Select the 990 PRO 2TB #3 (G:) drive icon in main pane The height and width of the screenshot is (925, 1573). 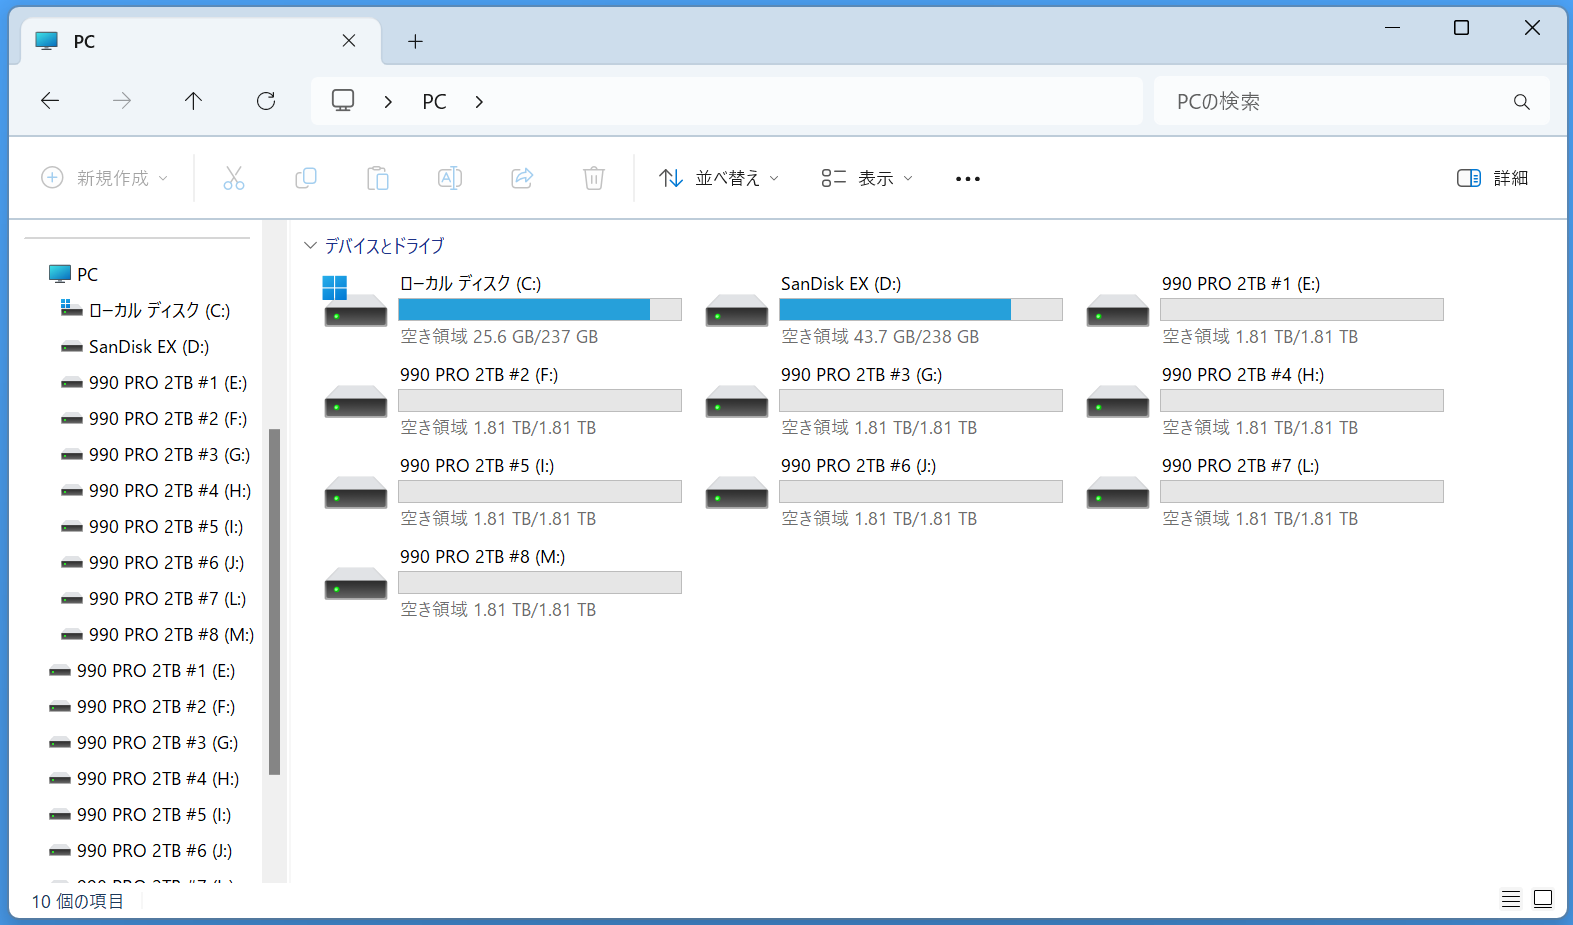pos(736,400)
